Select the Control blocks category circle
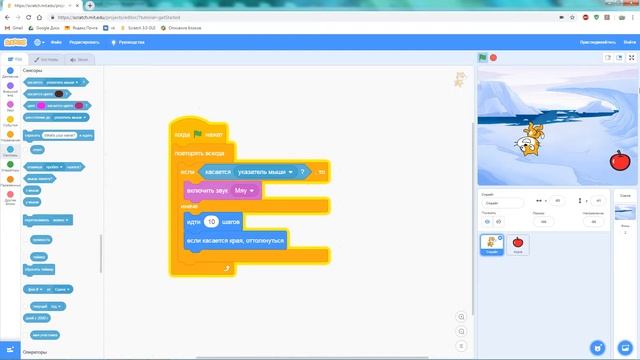The height and width of the screenshot is (360, 640). coord(10,134)
